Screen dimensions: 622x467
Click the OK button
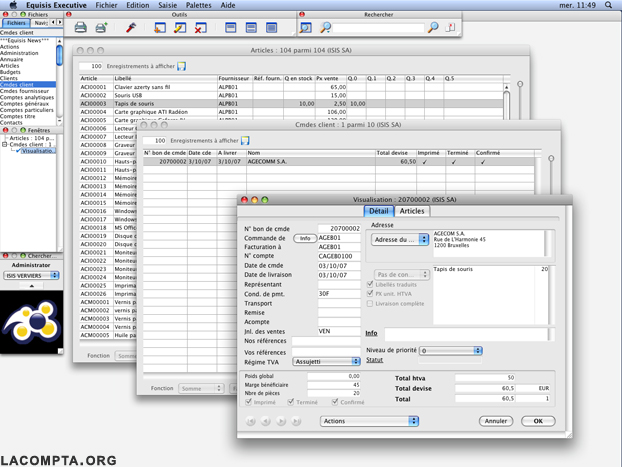(538, 421)
